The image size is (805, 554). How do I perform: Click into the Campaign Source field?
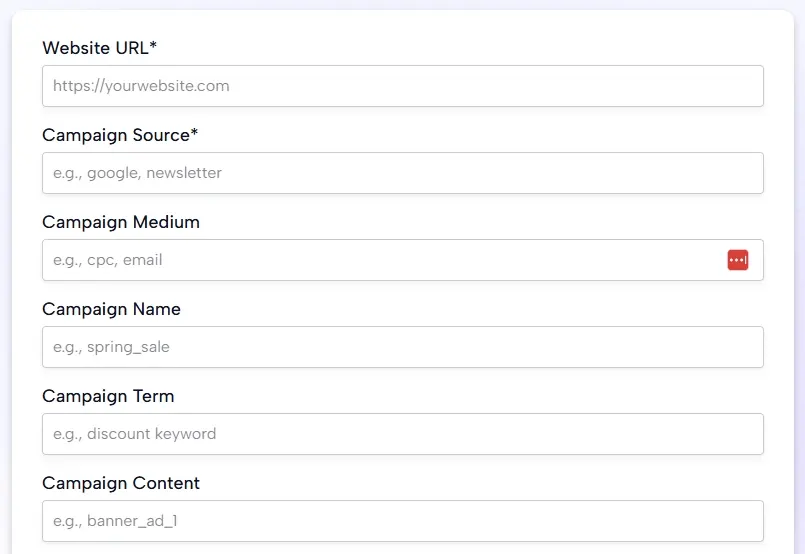coord(402,173)
